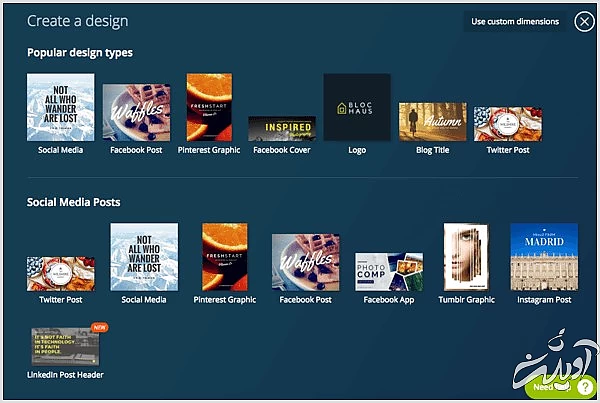
Task: Open Twitter Post in Social Media Posts section
Action: point(60,272)
